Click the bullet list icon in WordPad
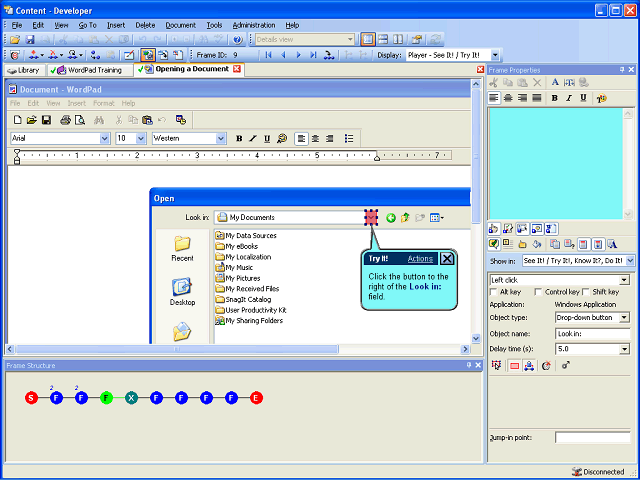This screenshot has height=480, width=640. [x=349, y=138]
